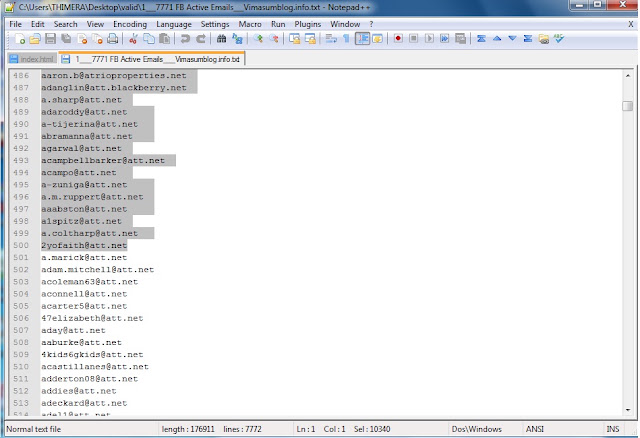640x438 pixels.
Task: Click line adam.mitchell@att.net
Action: point(98,270)
